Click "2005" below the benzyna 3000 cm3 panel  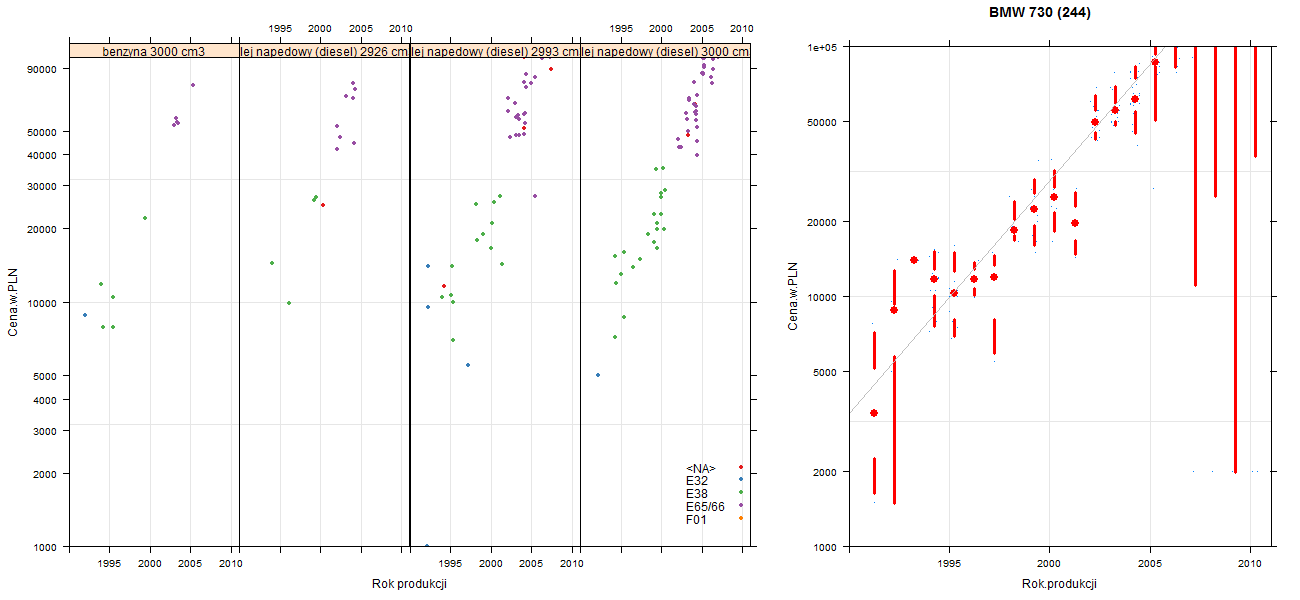(x=192, y=564)
